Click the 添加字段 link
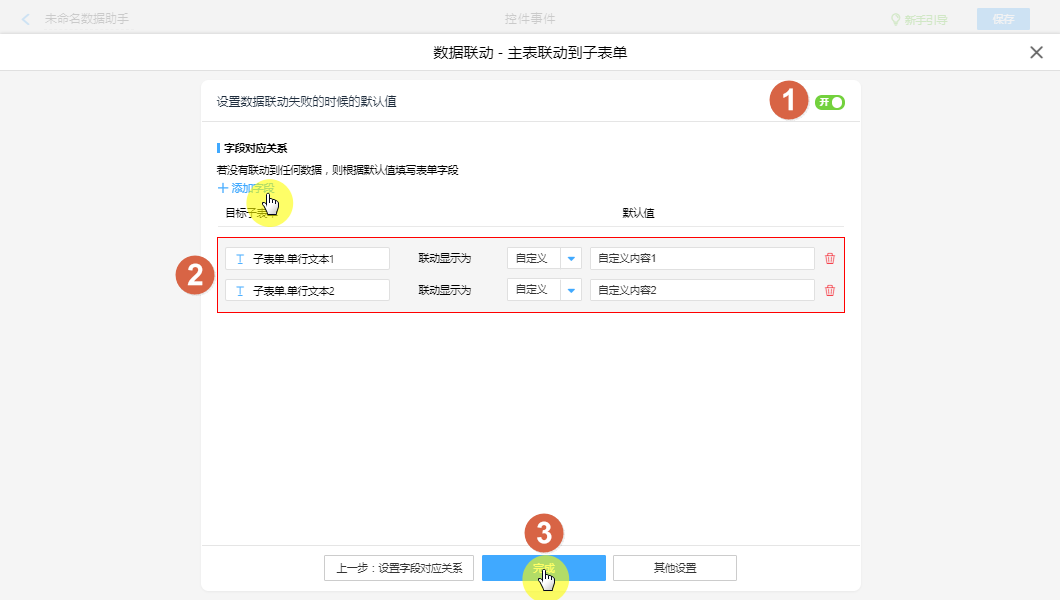Viewport: 1060px width, 600px height. (252, 188)
